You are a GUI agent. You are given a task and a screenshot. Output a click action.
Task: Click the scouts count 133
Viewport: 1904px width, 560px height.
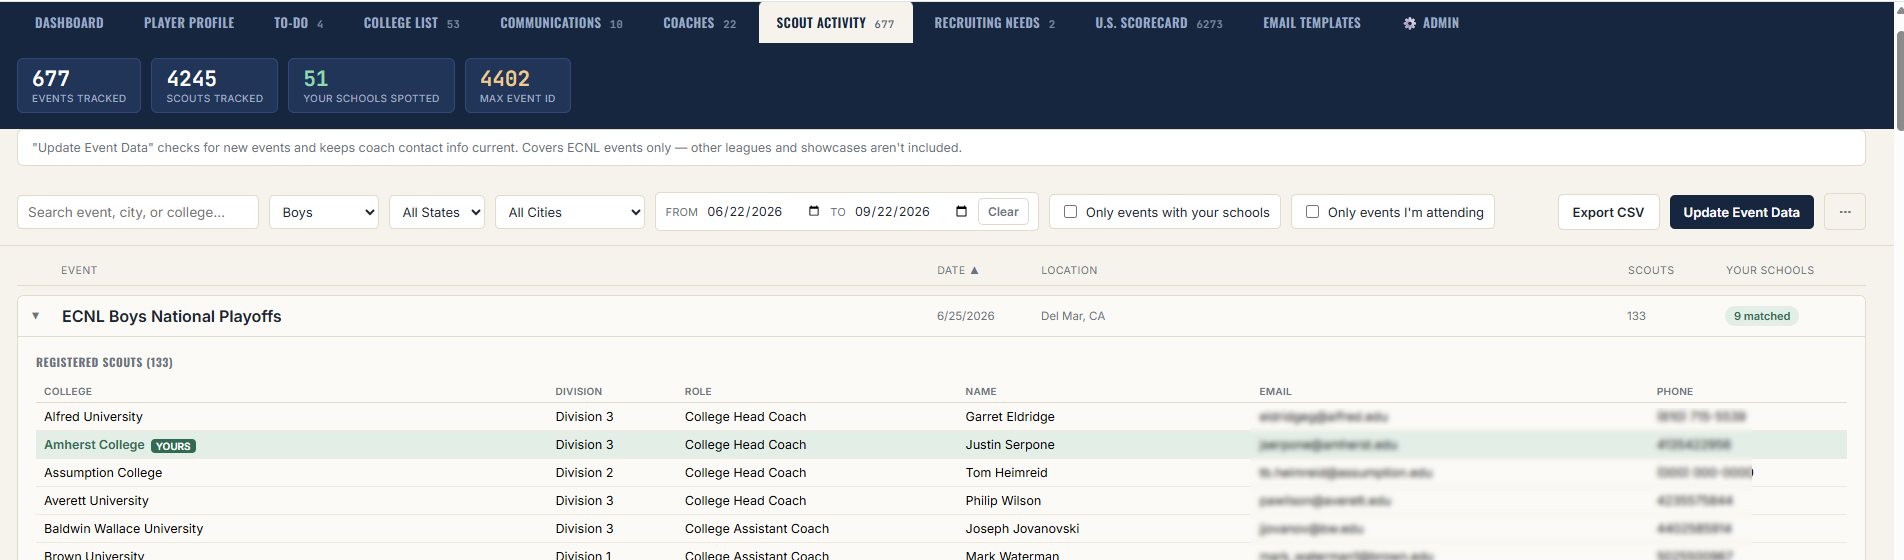(1636, 316)
